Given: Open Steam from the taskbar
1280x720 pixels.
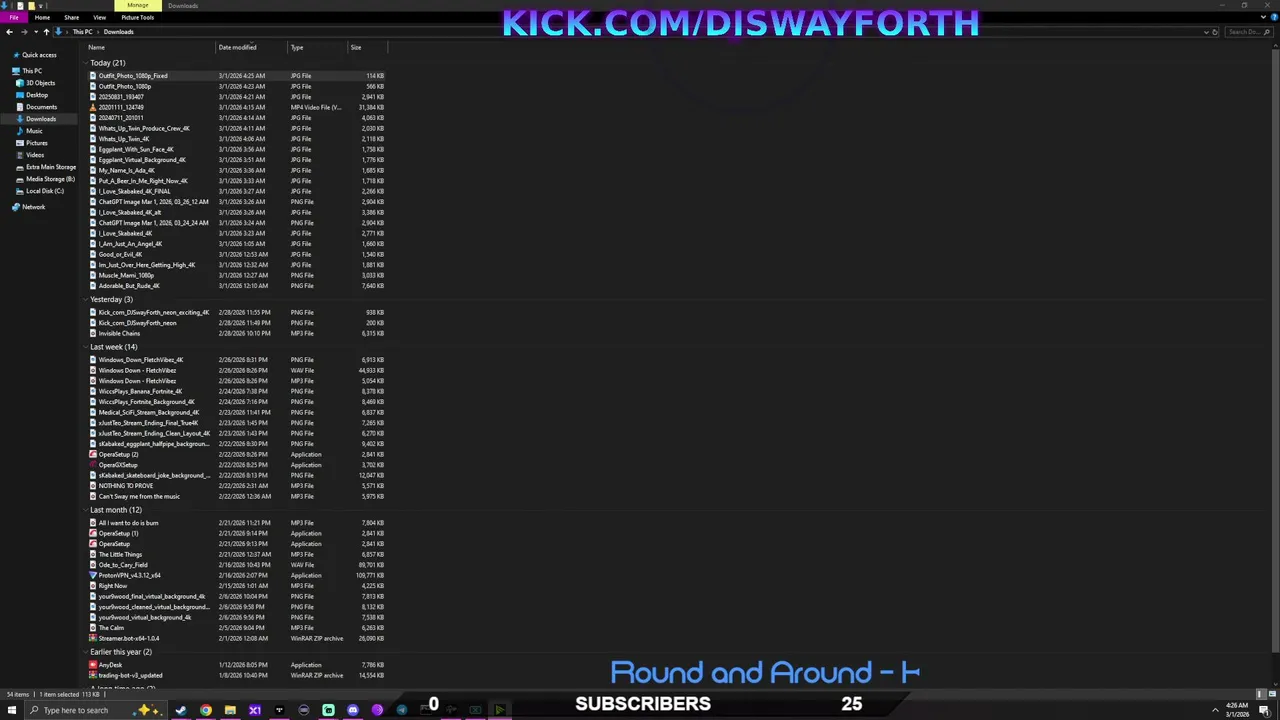Looking at the screenshot, I should coord(181,710).
